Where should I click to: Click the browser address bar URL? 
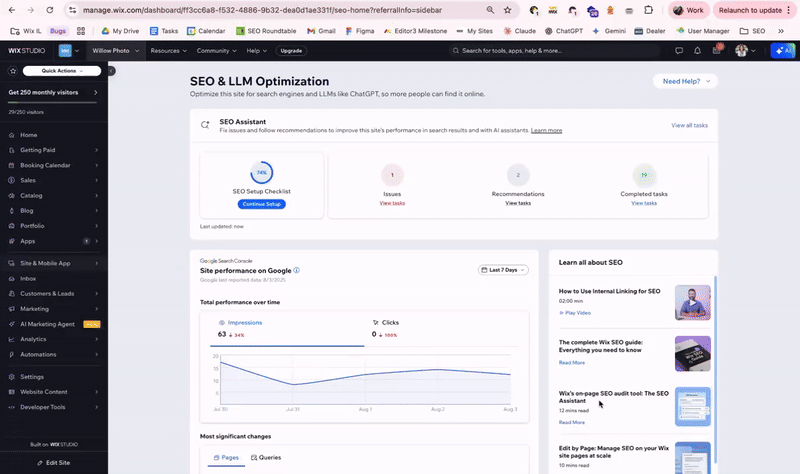pyautogui.click(x=262, y=10)
